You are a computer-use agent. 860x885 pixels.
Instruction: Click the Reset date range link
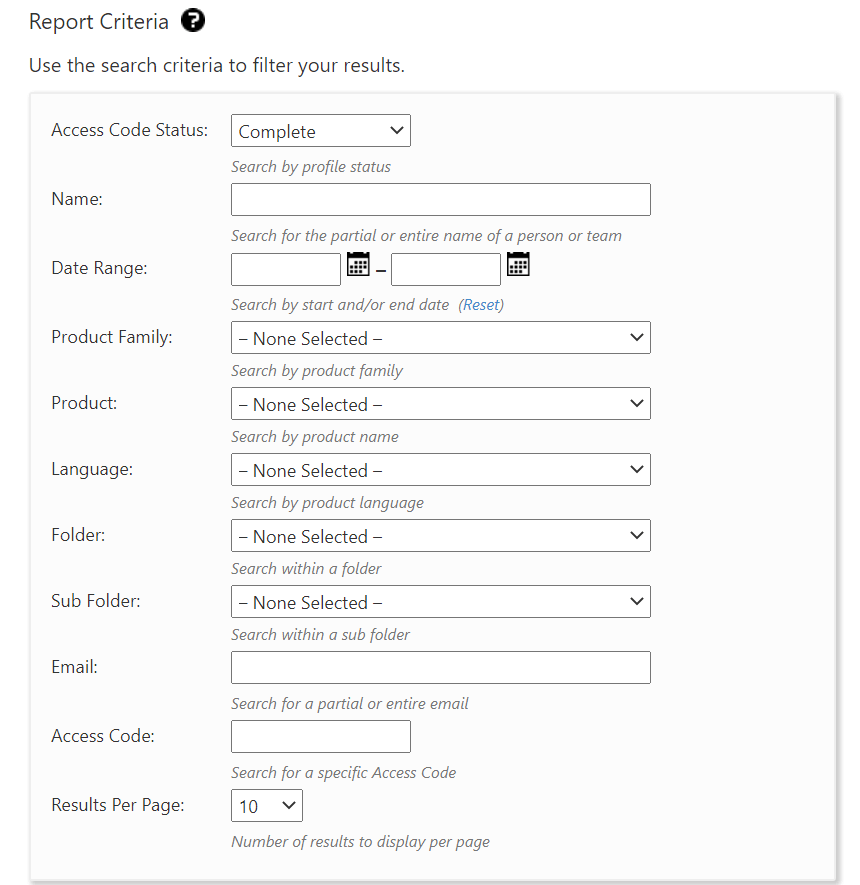click(481, 305)
